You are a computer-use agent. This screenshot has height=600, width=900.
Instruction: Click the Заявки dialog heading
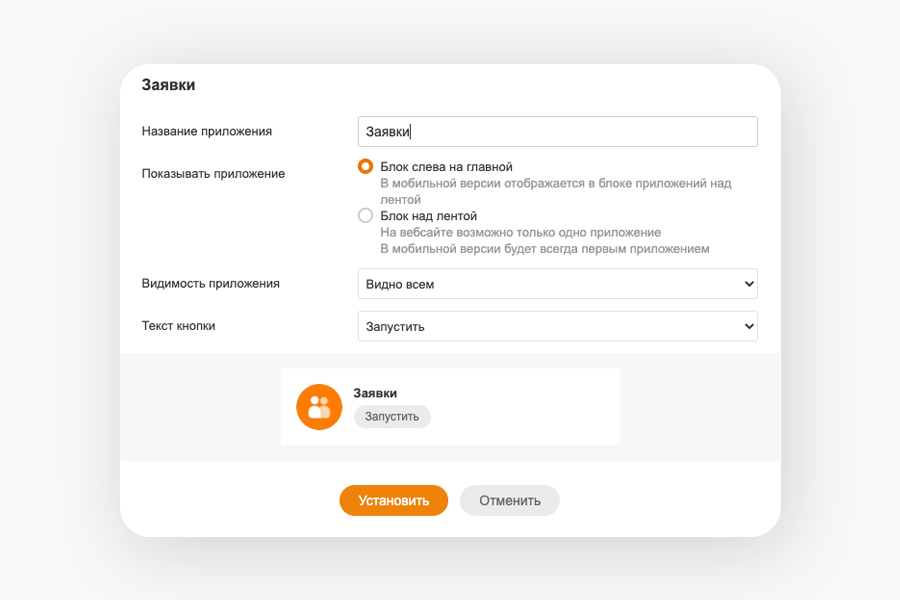pyautogui.click(x=168, y=85)
